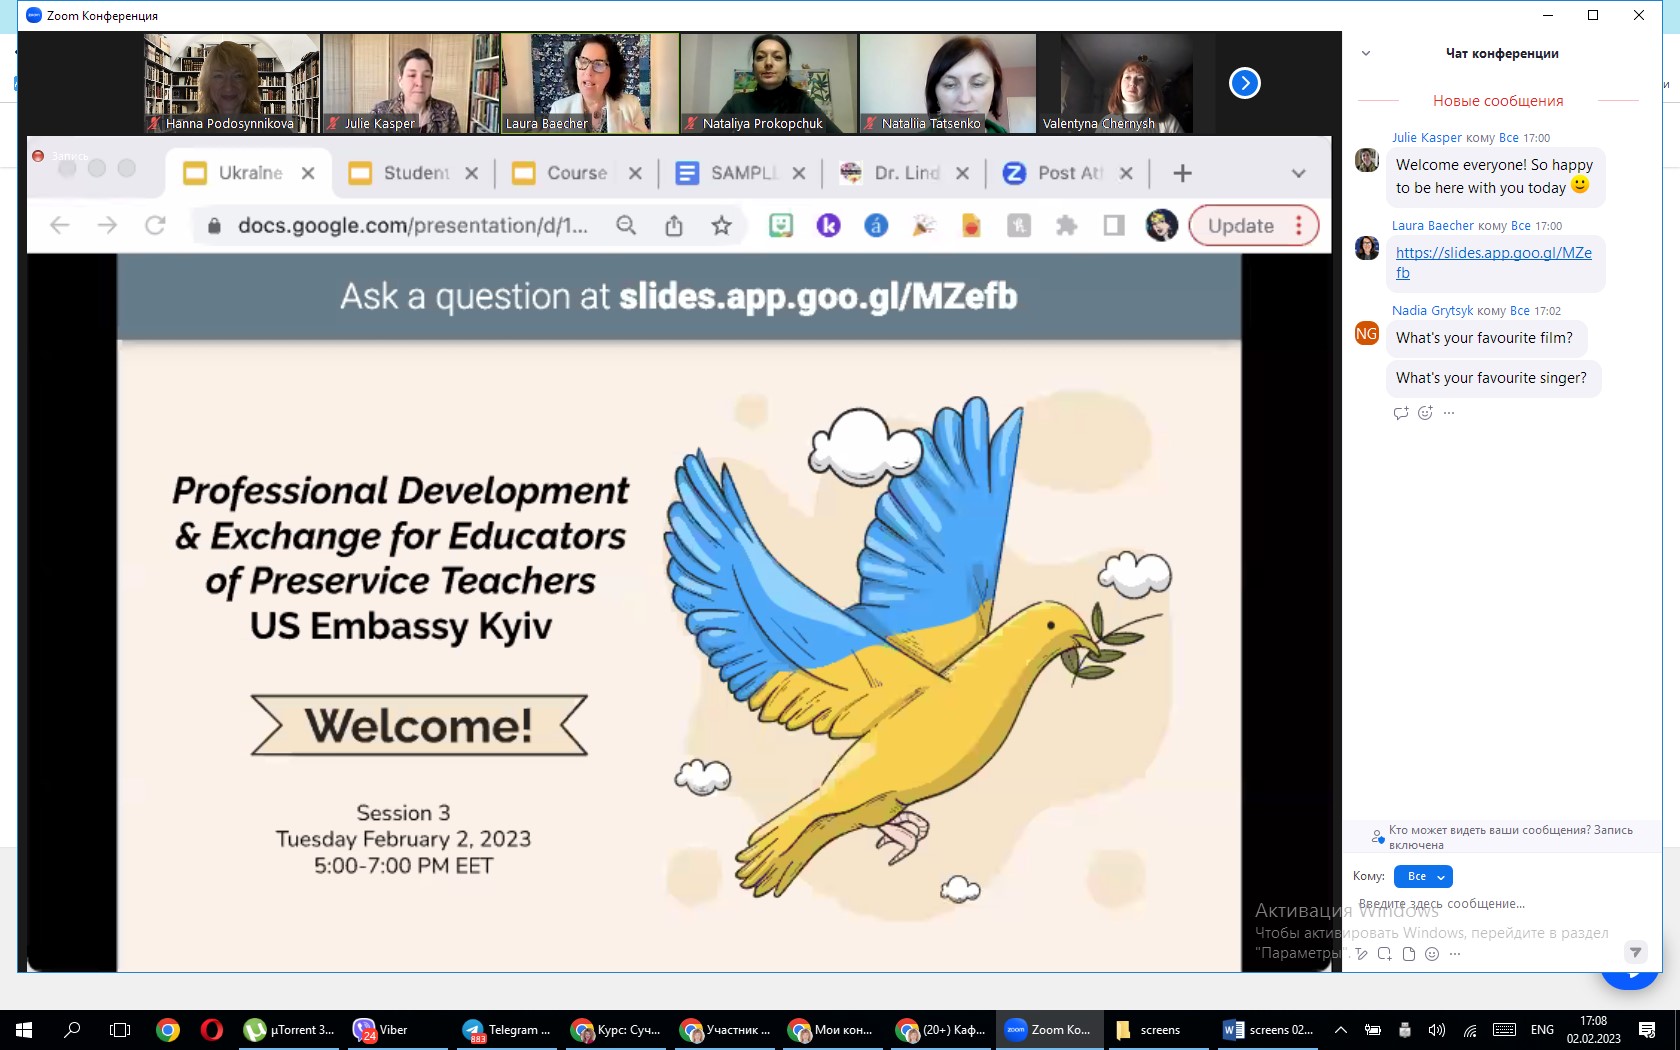1680x1050 pixels.
Task: Click reply icon below the favourite singer message
Action: pos(1400,413)
